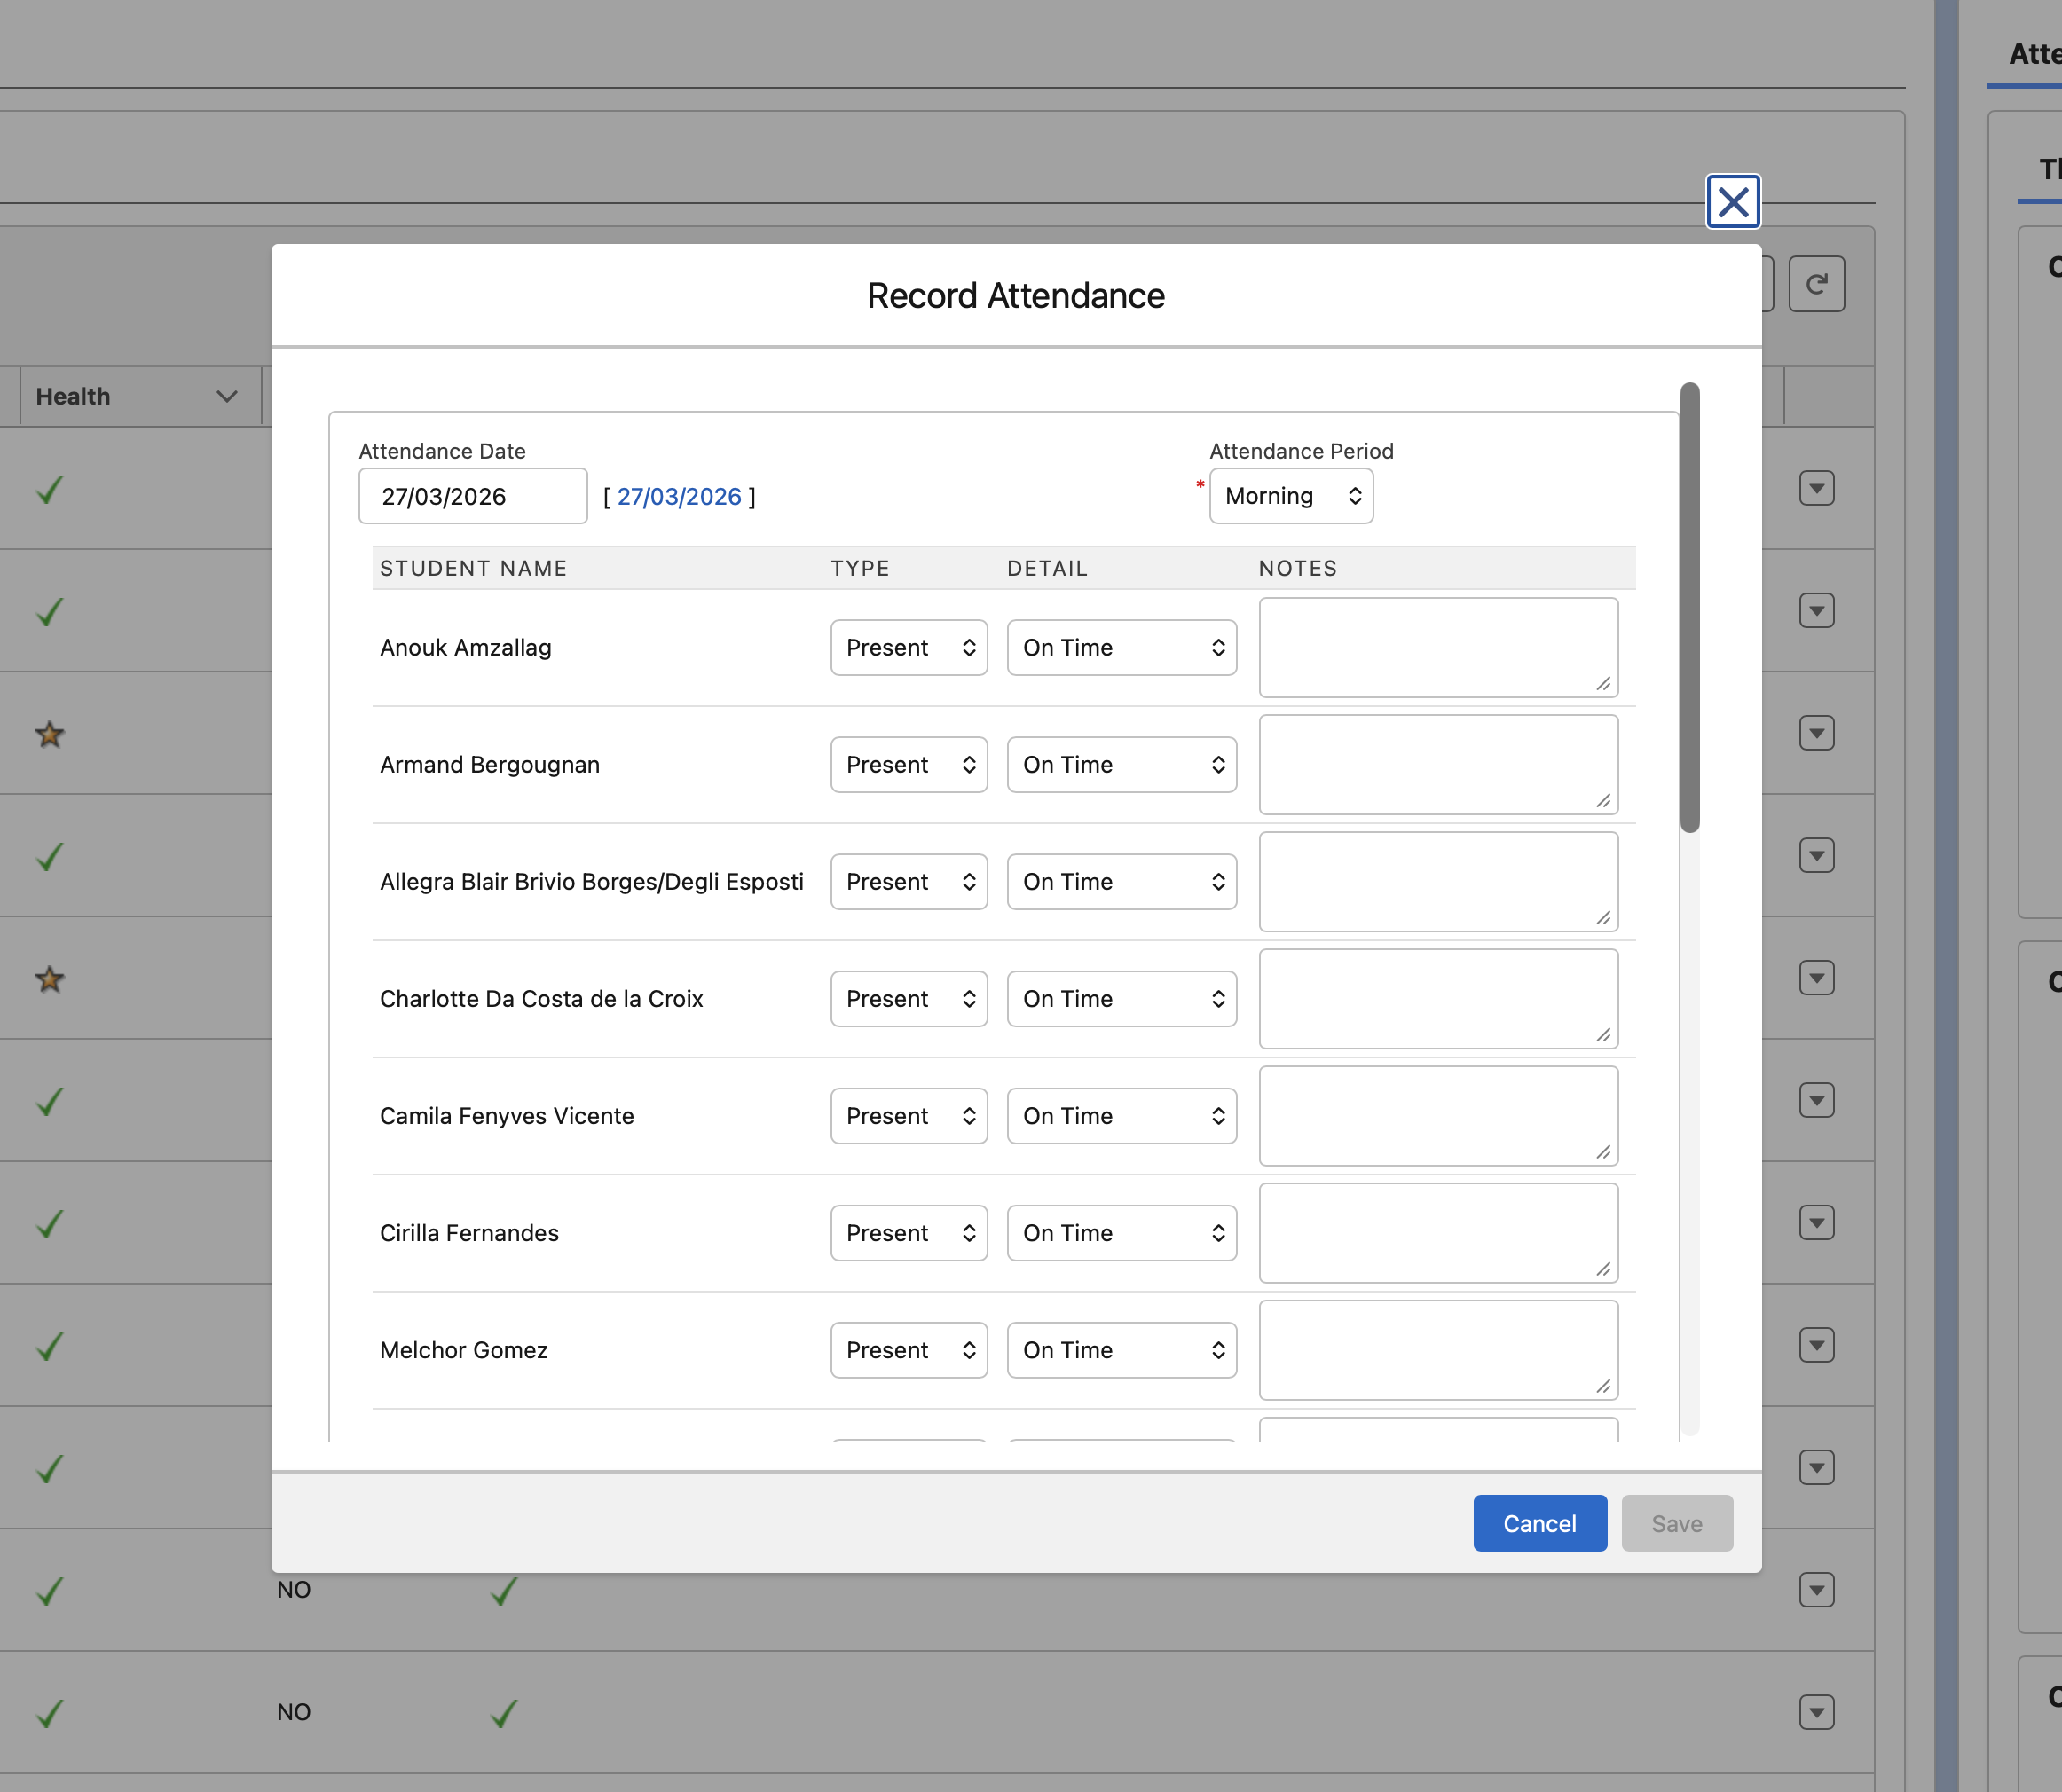Expand the Health column header menu
The height and width of the screenshot is (1792, 2062).
point(227,397)
